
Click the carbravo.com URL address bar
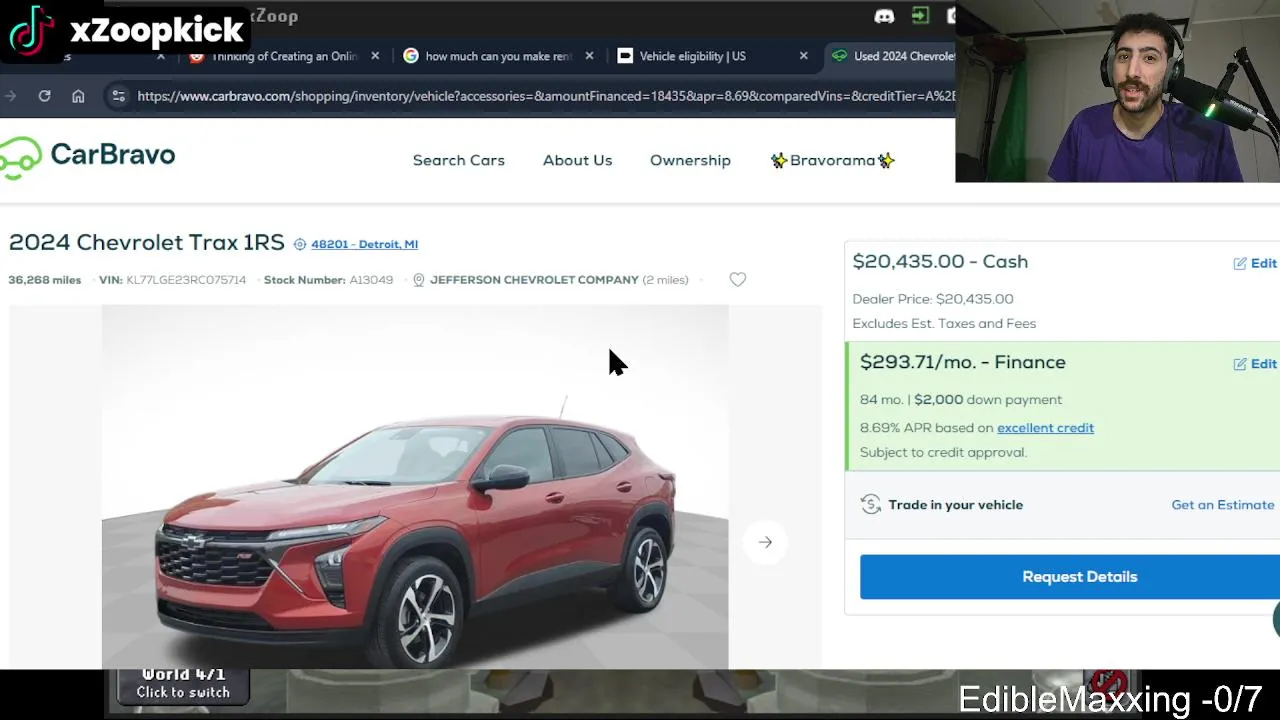coord(545,96)
